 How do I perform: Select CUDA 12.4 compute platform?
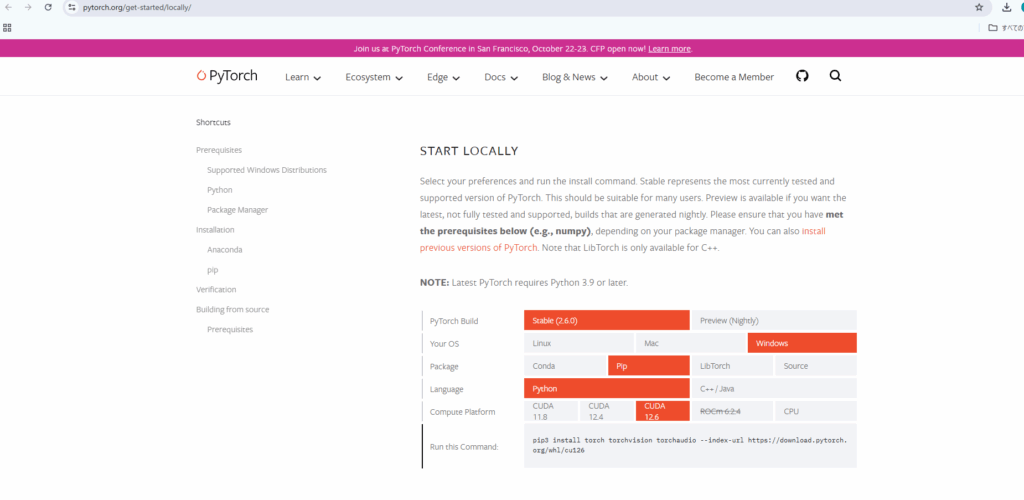click(x=607, y=411)
